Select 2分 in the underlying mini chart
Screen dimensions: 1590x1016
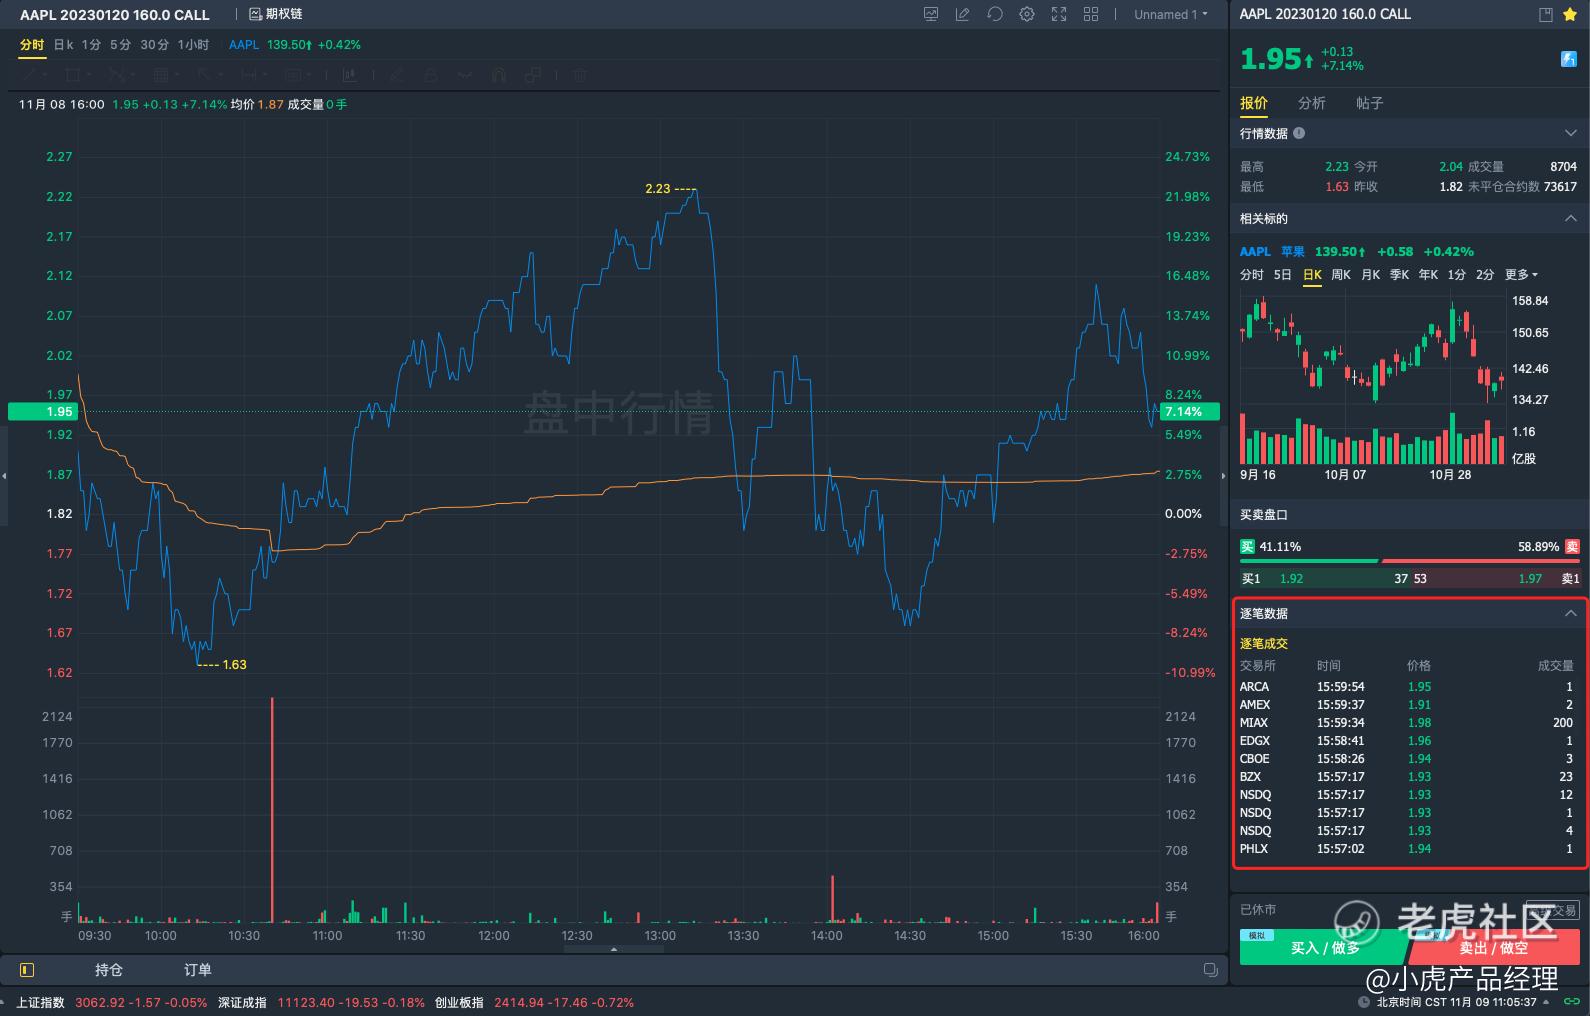(x=1485, y=275)
